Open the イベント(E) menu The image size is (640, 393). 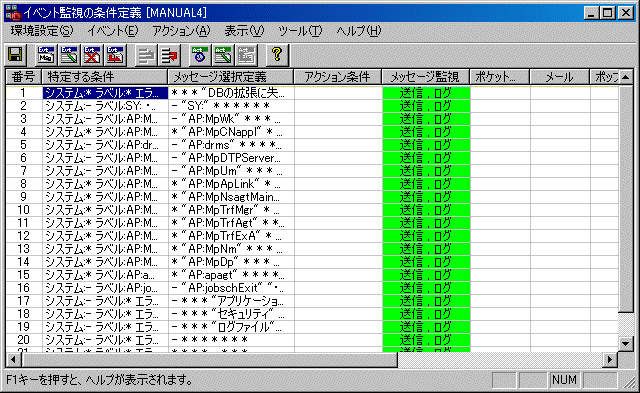pos(112,31)
